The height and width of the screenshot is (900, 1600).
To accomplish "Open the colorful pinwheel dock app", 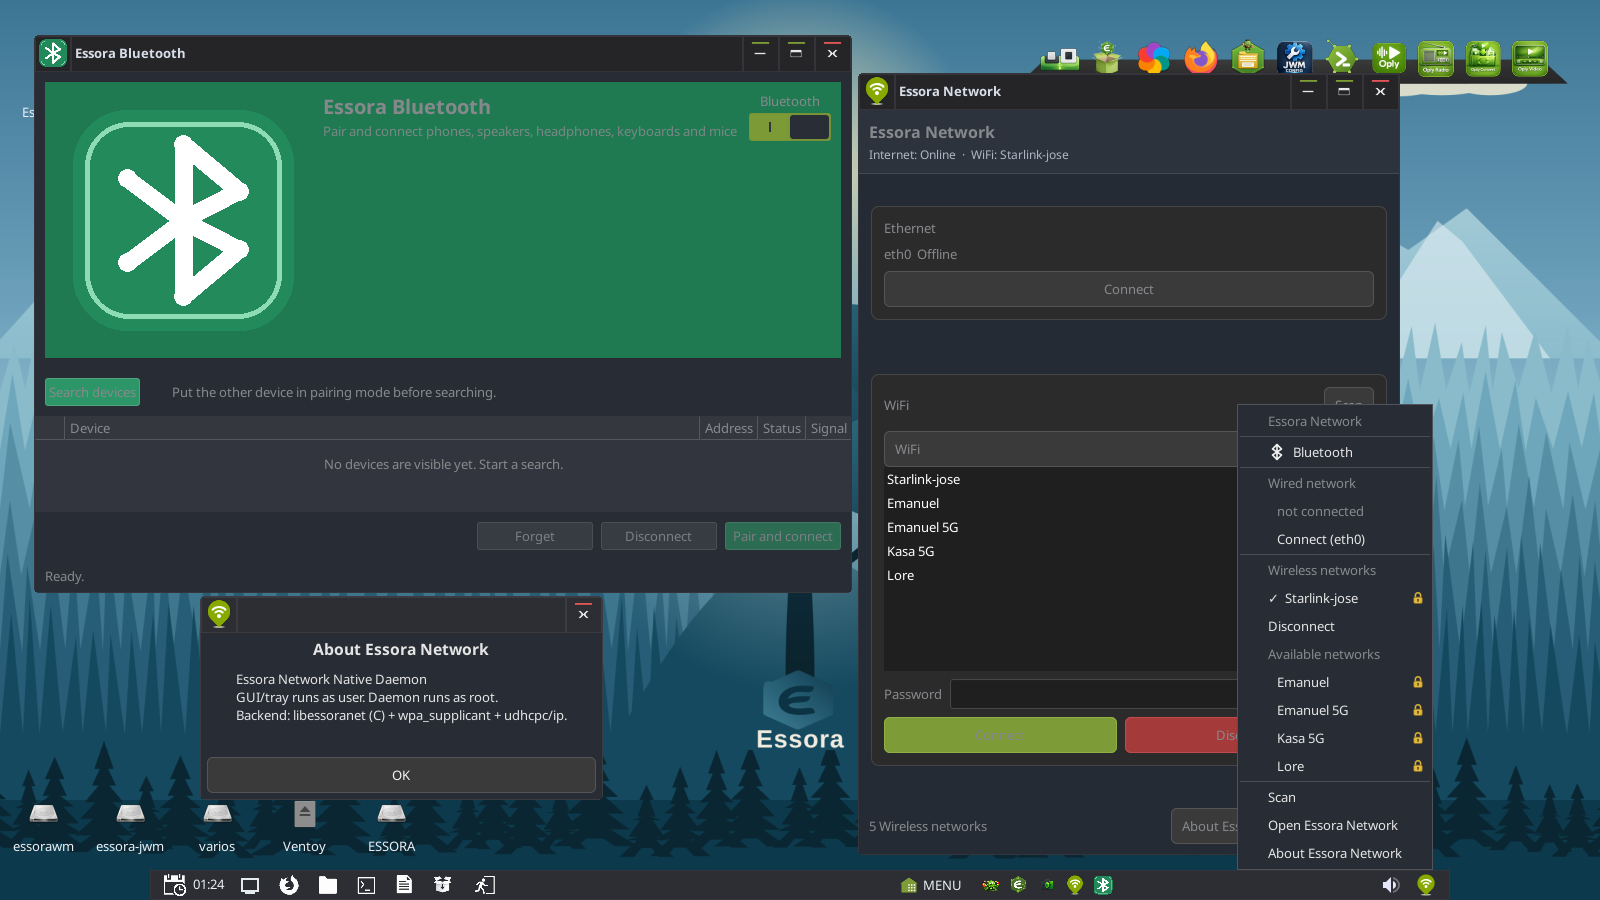I will point(1153,58).
